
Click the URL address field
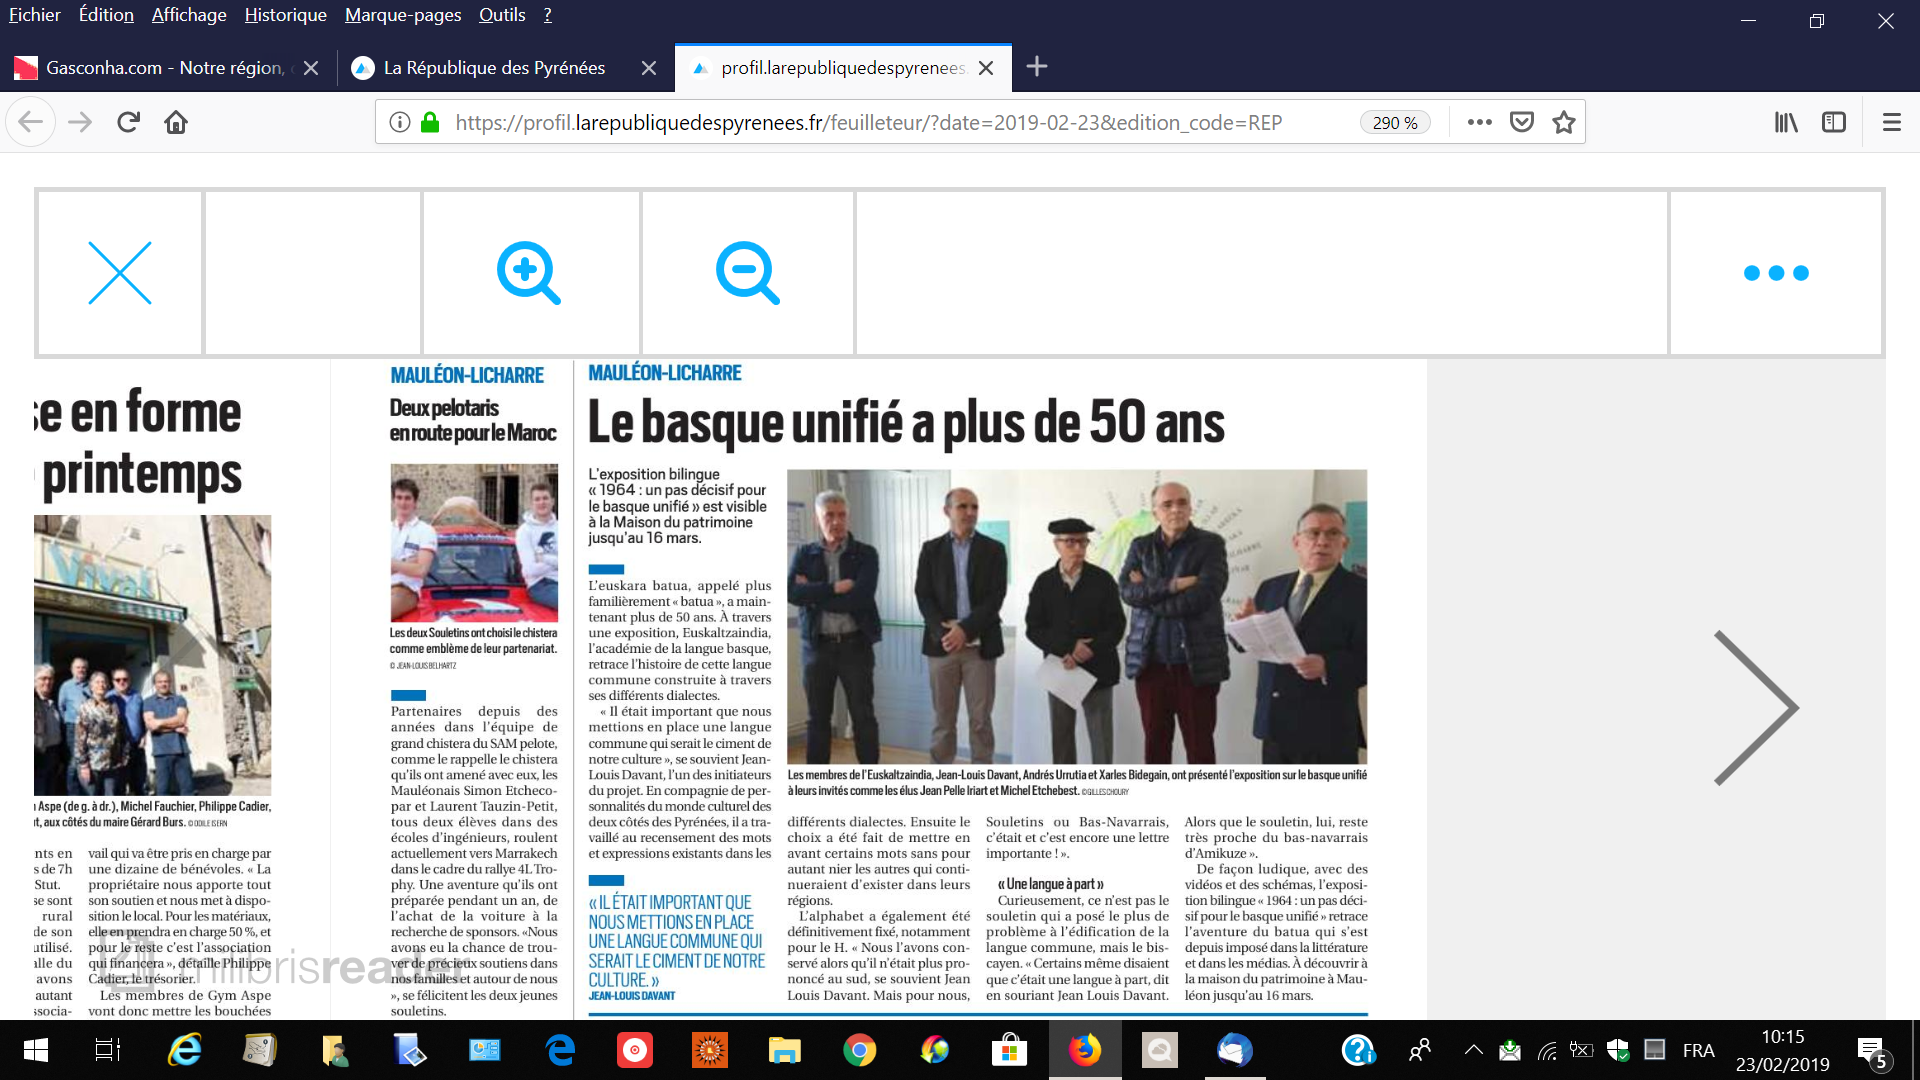[868, 122]
